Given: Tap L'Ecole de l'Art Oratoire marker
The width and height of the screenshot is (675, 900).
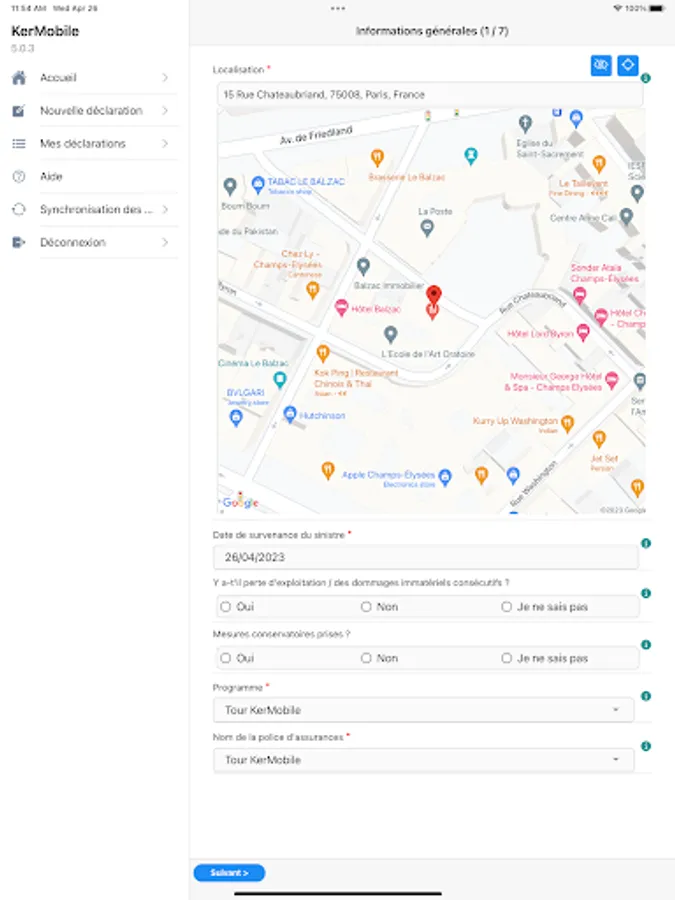Looking at the screenshot, I should click(x=391, y=334).
